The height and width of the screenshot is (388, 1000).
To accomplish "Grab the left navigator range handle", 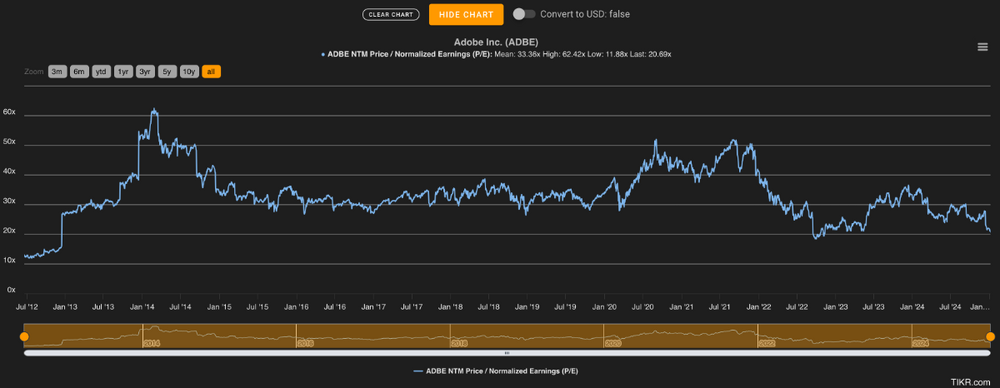I will (x=24, y=336).
